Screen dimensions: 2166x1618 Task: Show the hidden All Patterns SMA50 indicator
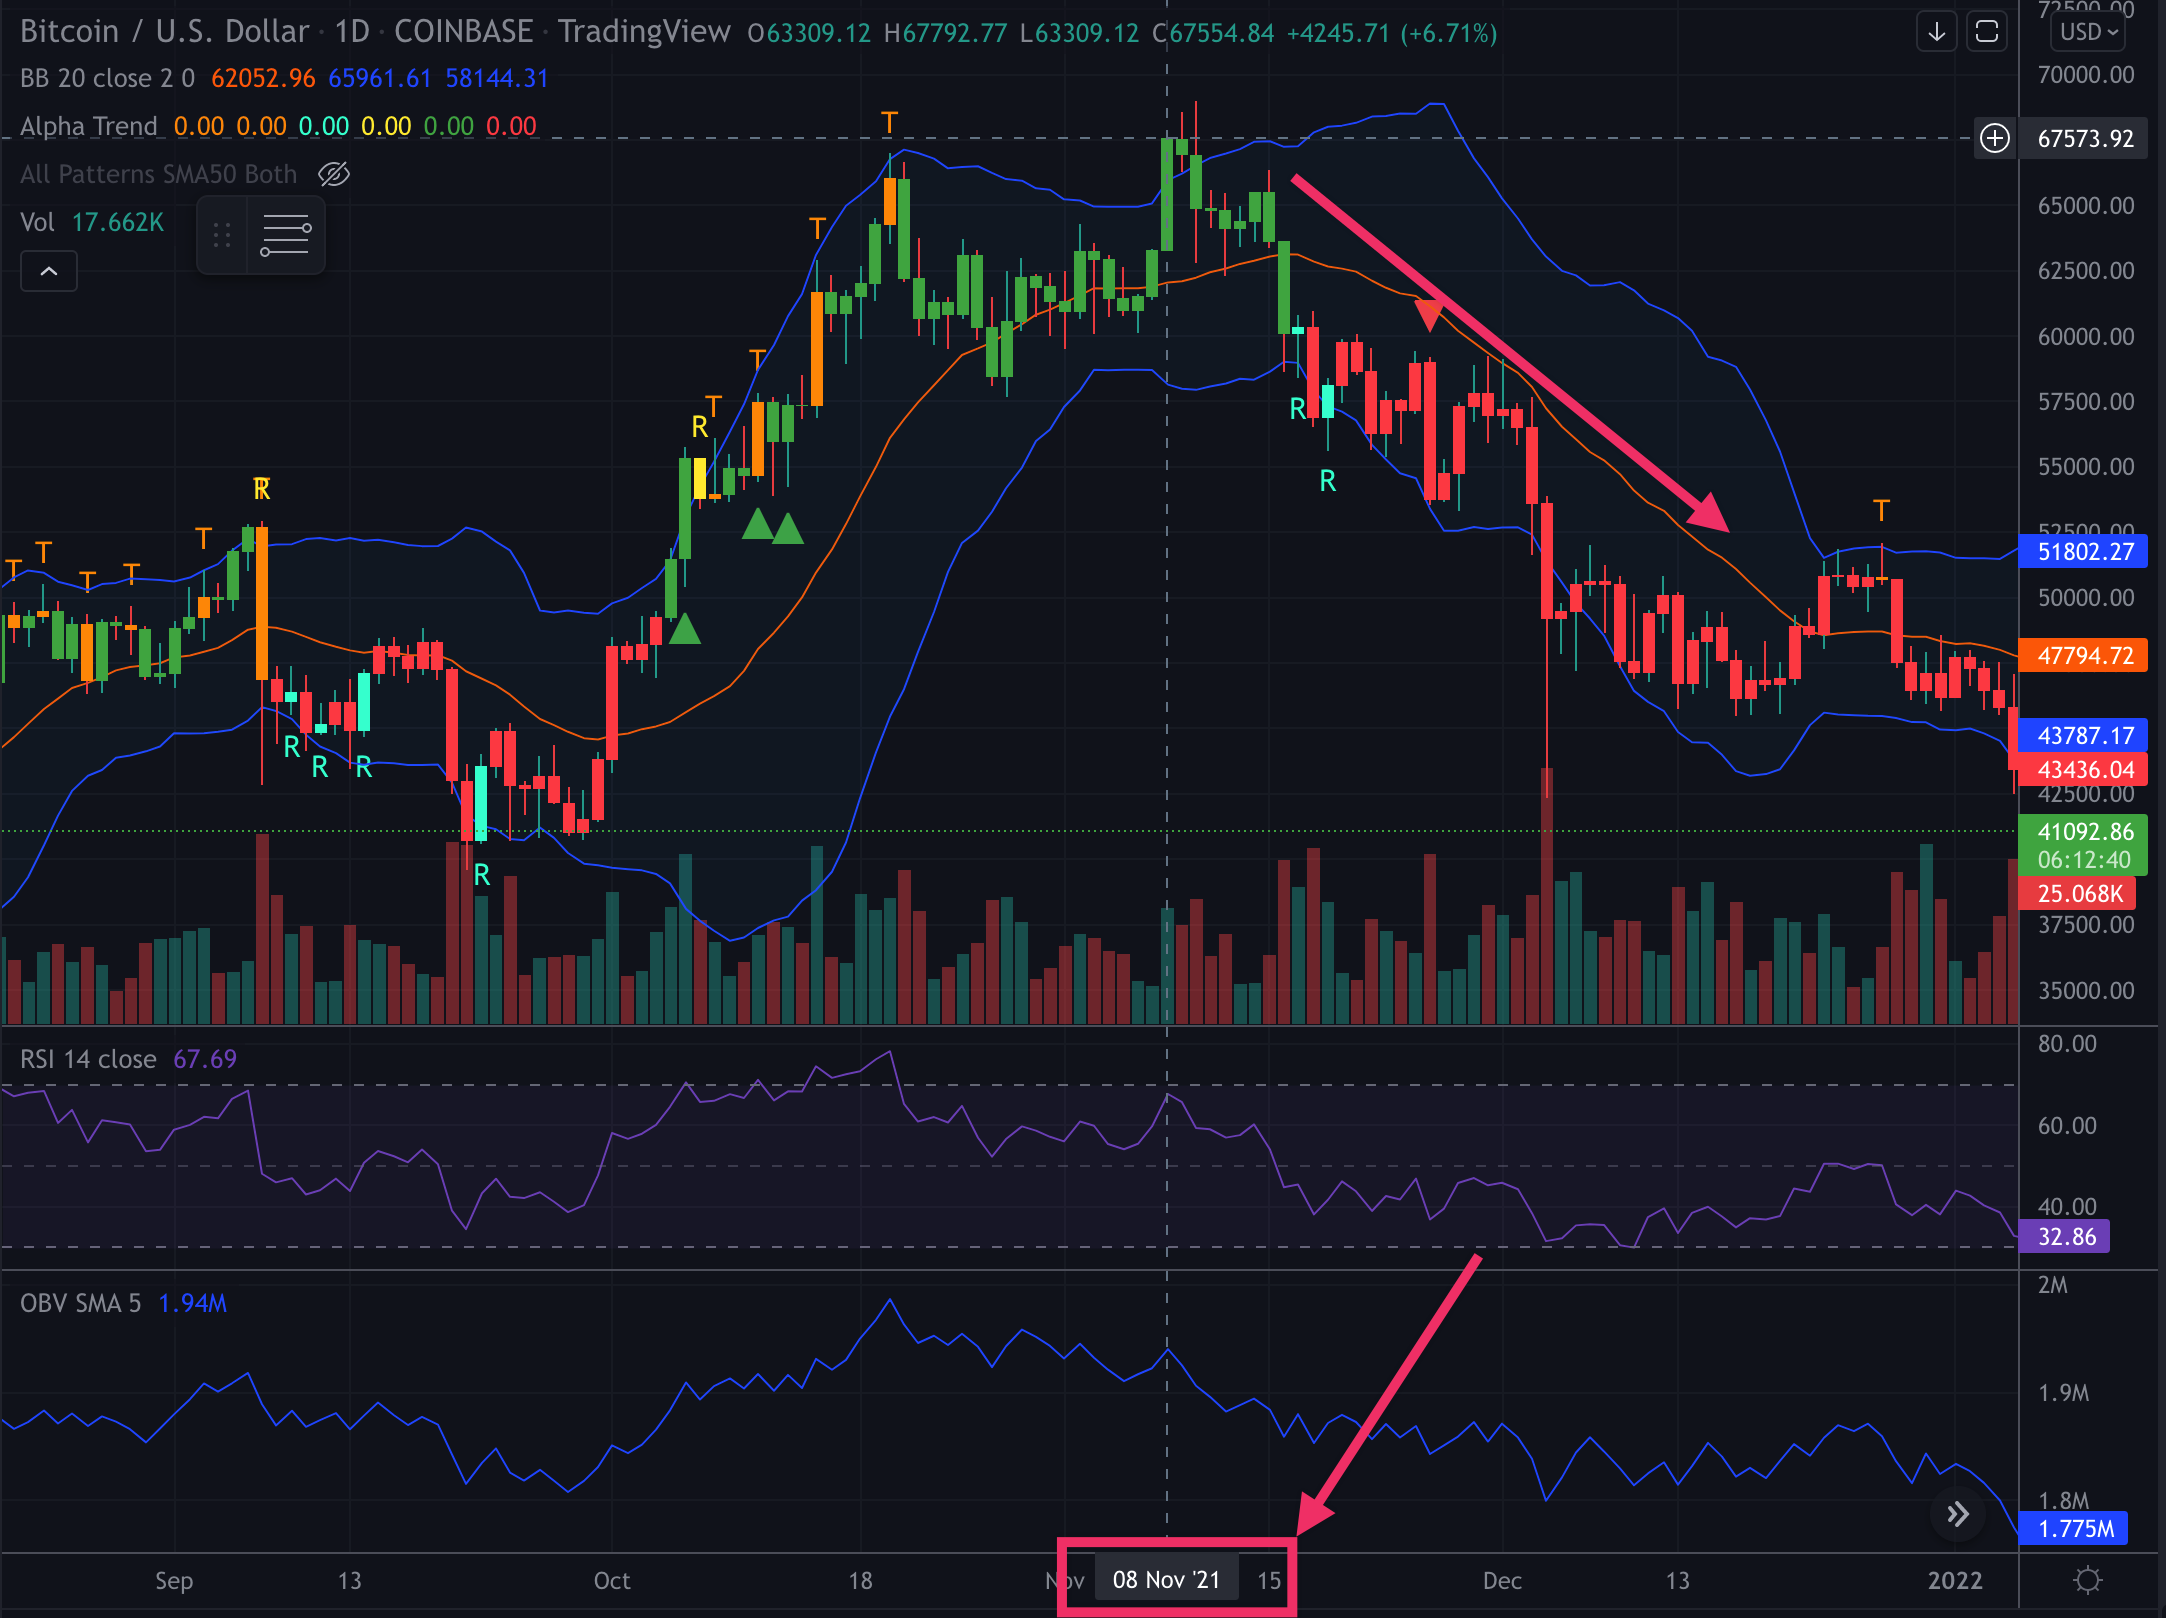click(x=334, y=174)
